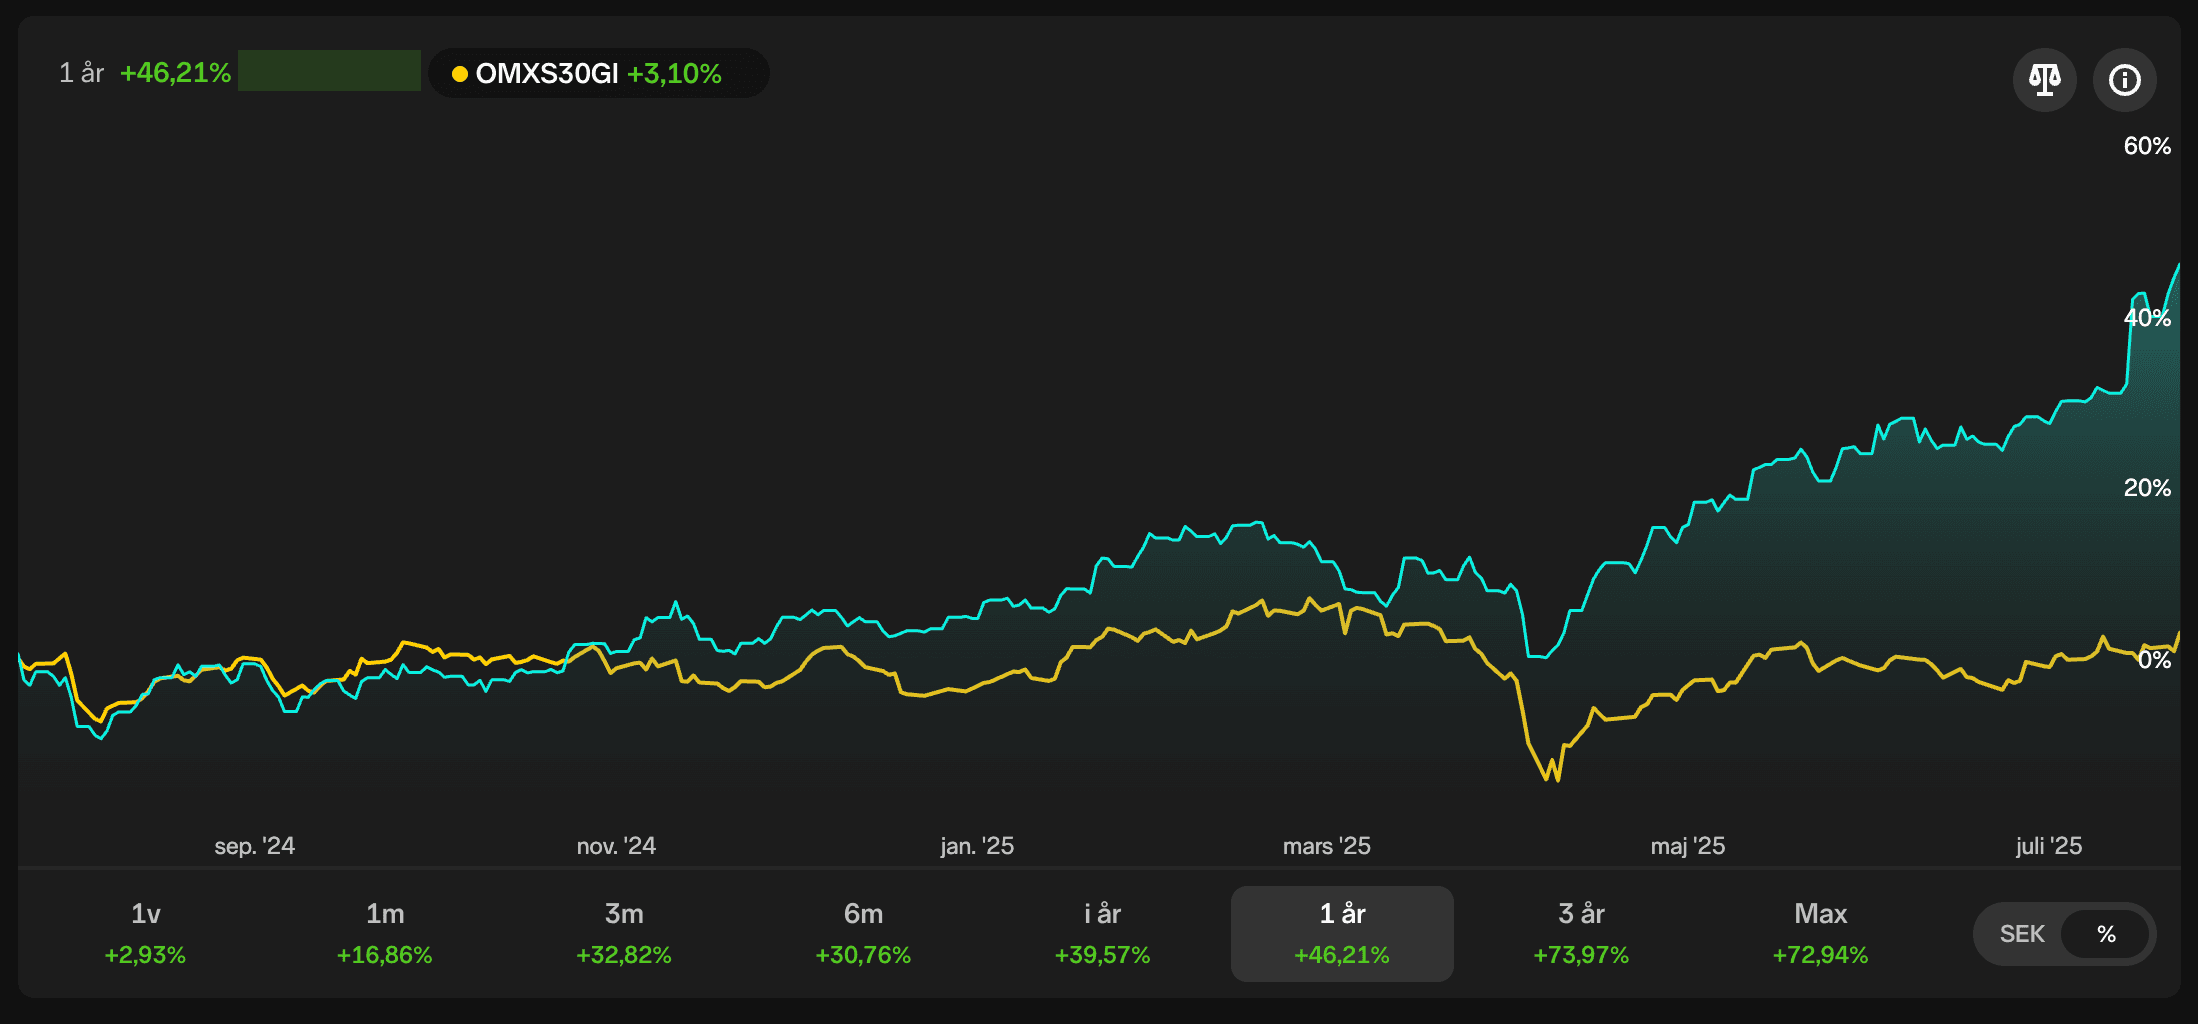Show the Max time range
The height and width of the screenshot is (1024, 2198).
[x=1820, y=933]
